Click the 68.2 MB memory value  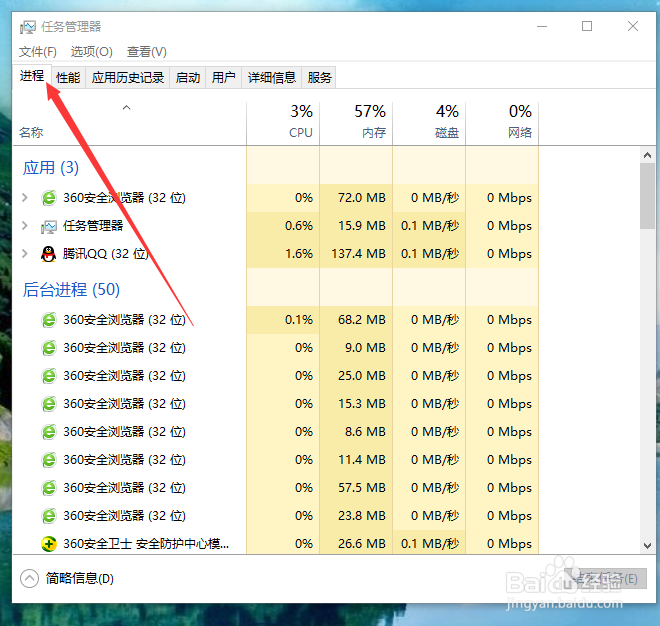[362, 320]
